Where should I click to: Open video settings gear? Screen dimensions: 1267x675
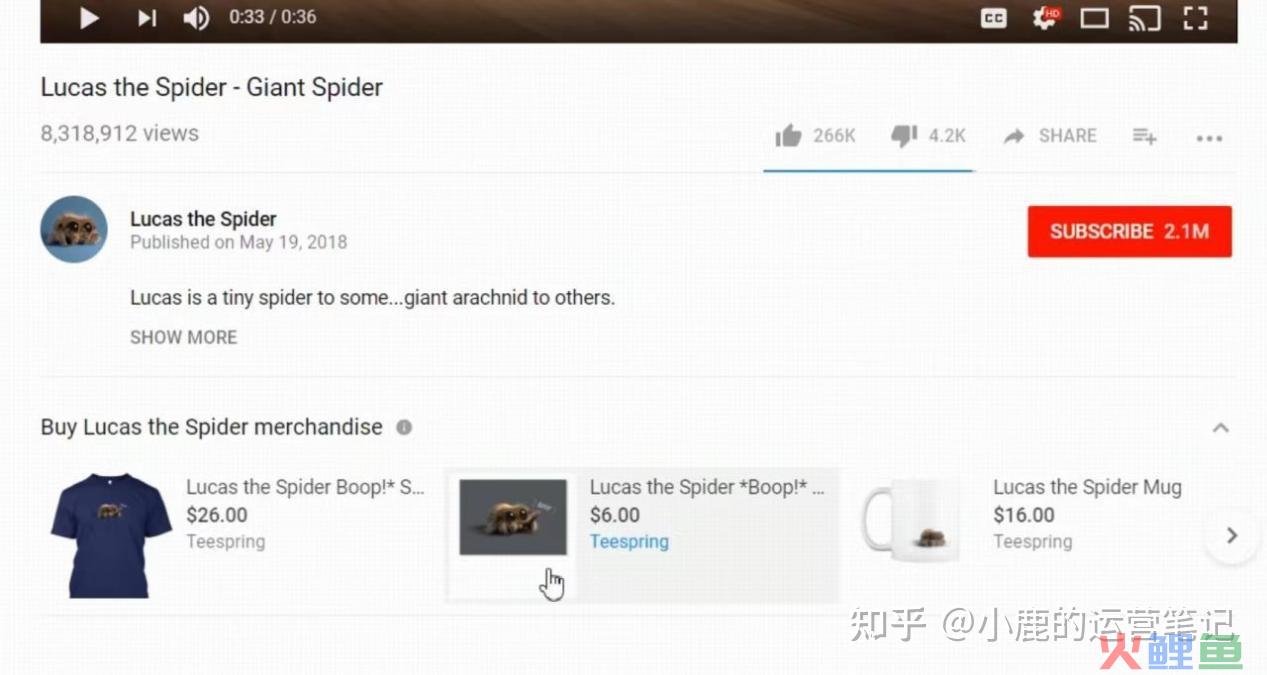pyautogui.click(x=1045, y=18)
